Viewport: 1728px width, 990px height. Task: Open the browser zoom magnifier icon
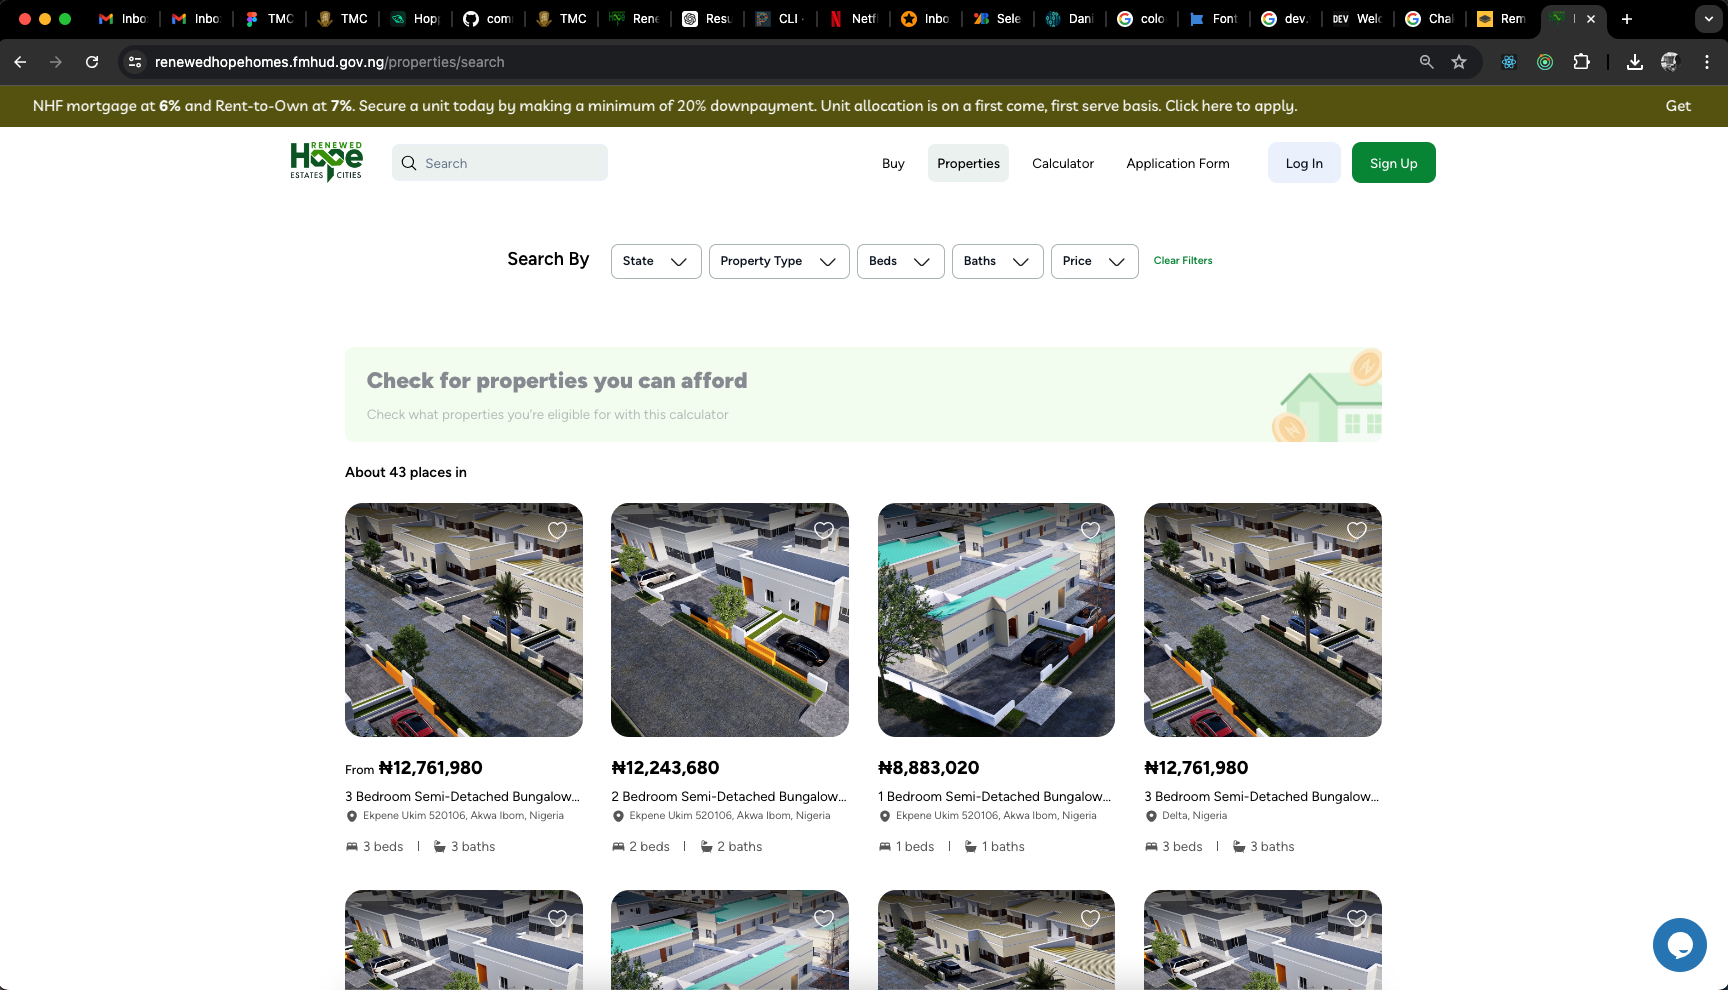click(1427, 62)
